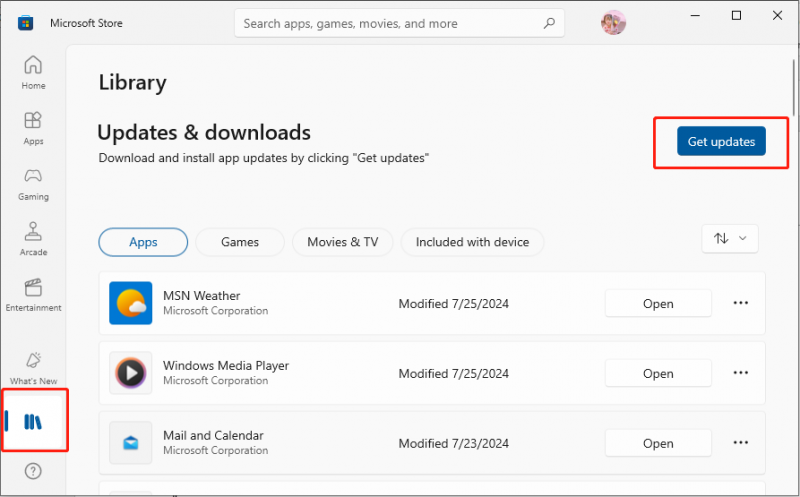Open more options for Mail and Calendar
The height and width of the screenshot is (497, 800).
(x=740, y=443)
